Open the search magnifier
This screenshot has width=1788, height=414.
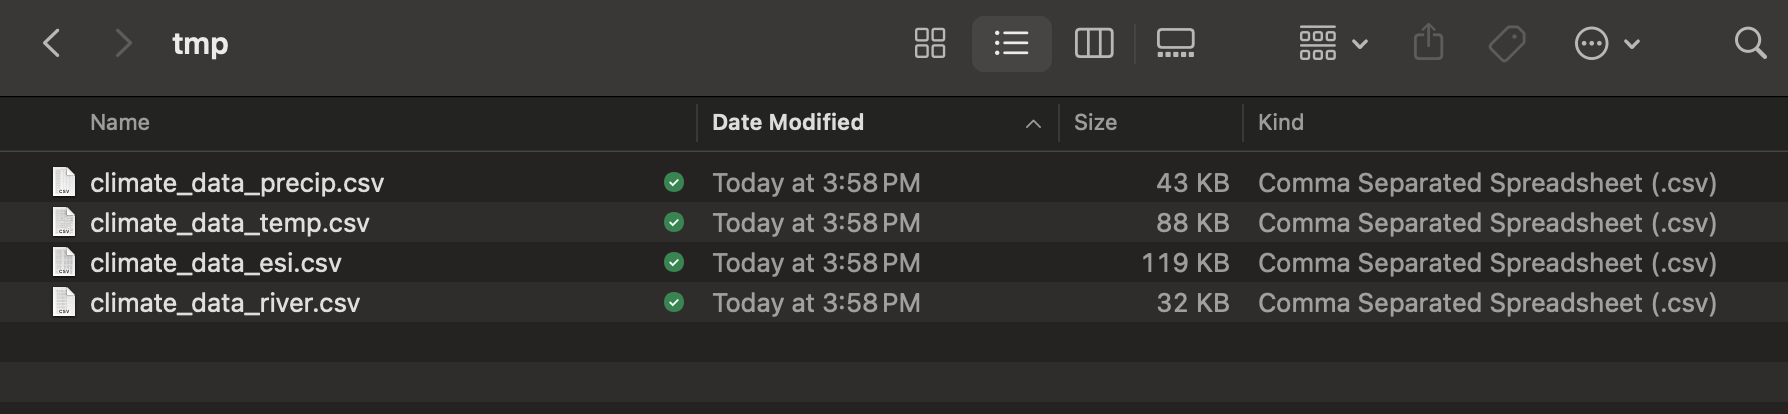coord(1750,43)
